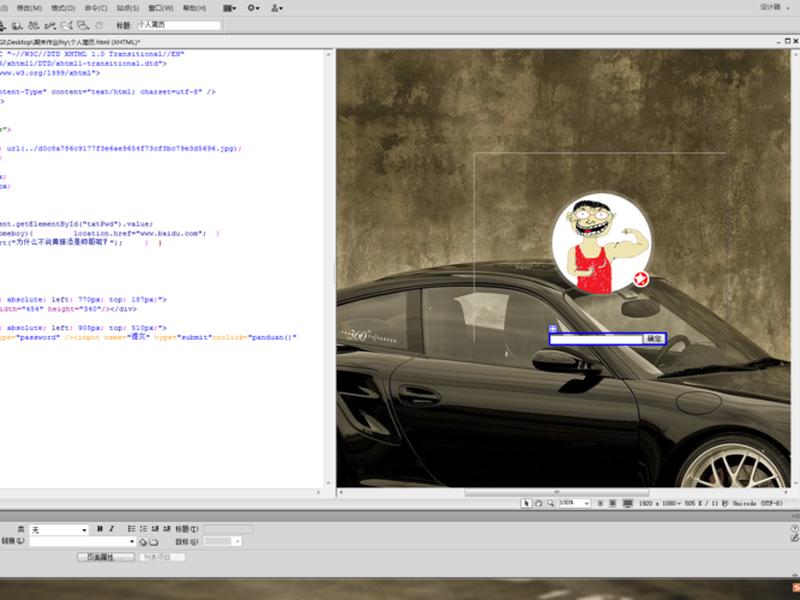The height and width of the screenshot is (600, 800).
Task: Open the class dropdown showing 无
Action: coord(59,530)
